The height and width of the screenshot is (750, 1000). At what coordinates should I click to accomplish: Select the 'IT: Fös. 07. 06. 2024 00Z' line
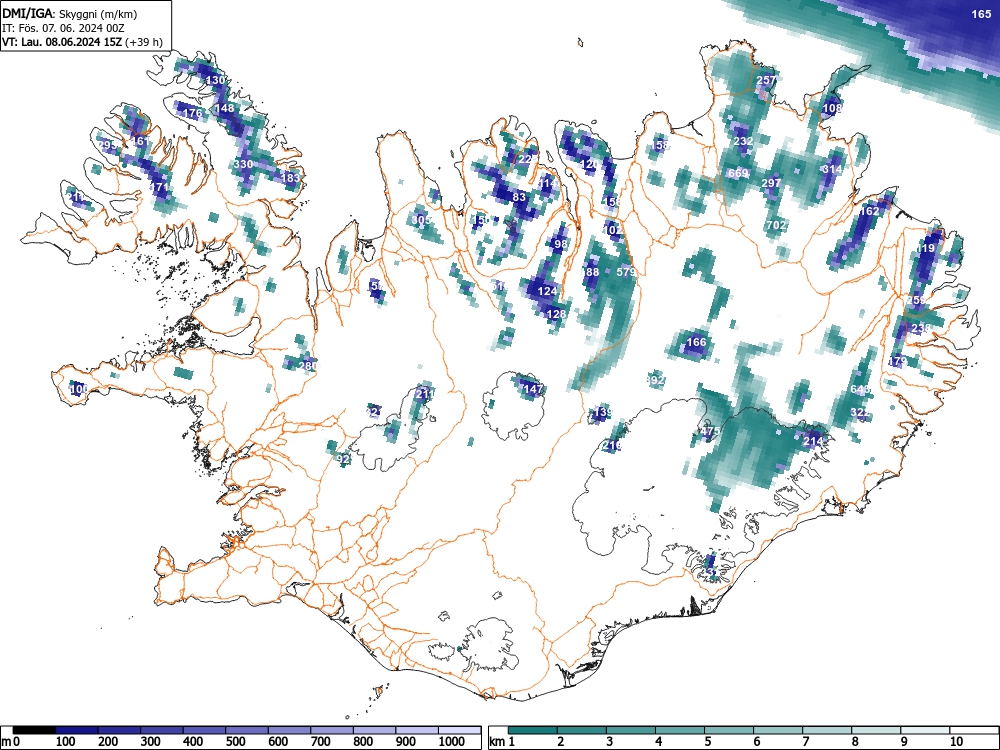point(63,28)
